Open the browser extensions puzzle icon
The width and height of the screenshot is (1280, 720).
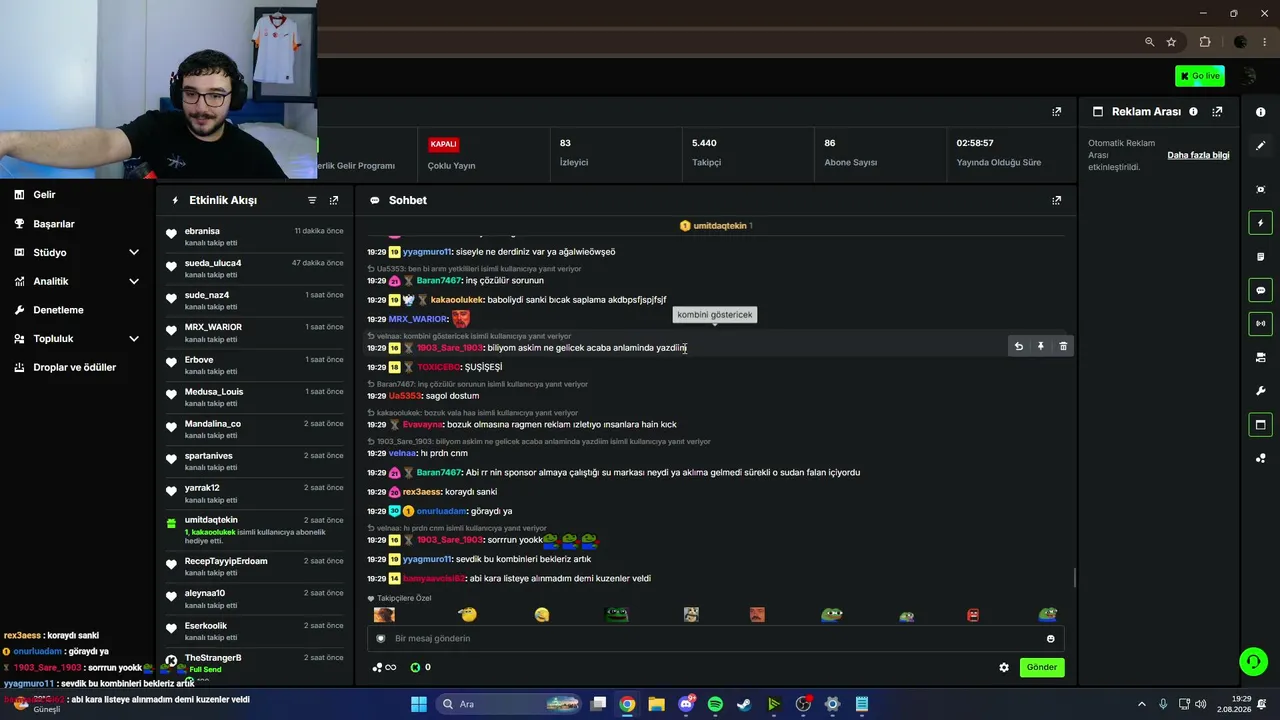pyautogui.click(x=1204, y=42)
